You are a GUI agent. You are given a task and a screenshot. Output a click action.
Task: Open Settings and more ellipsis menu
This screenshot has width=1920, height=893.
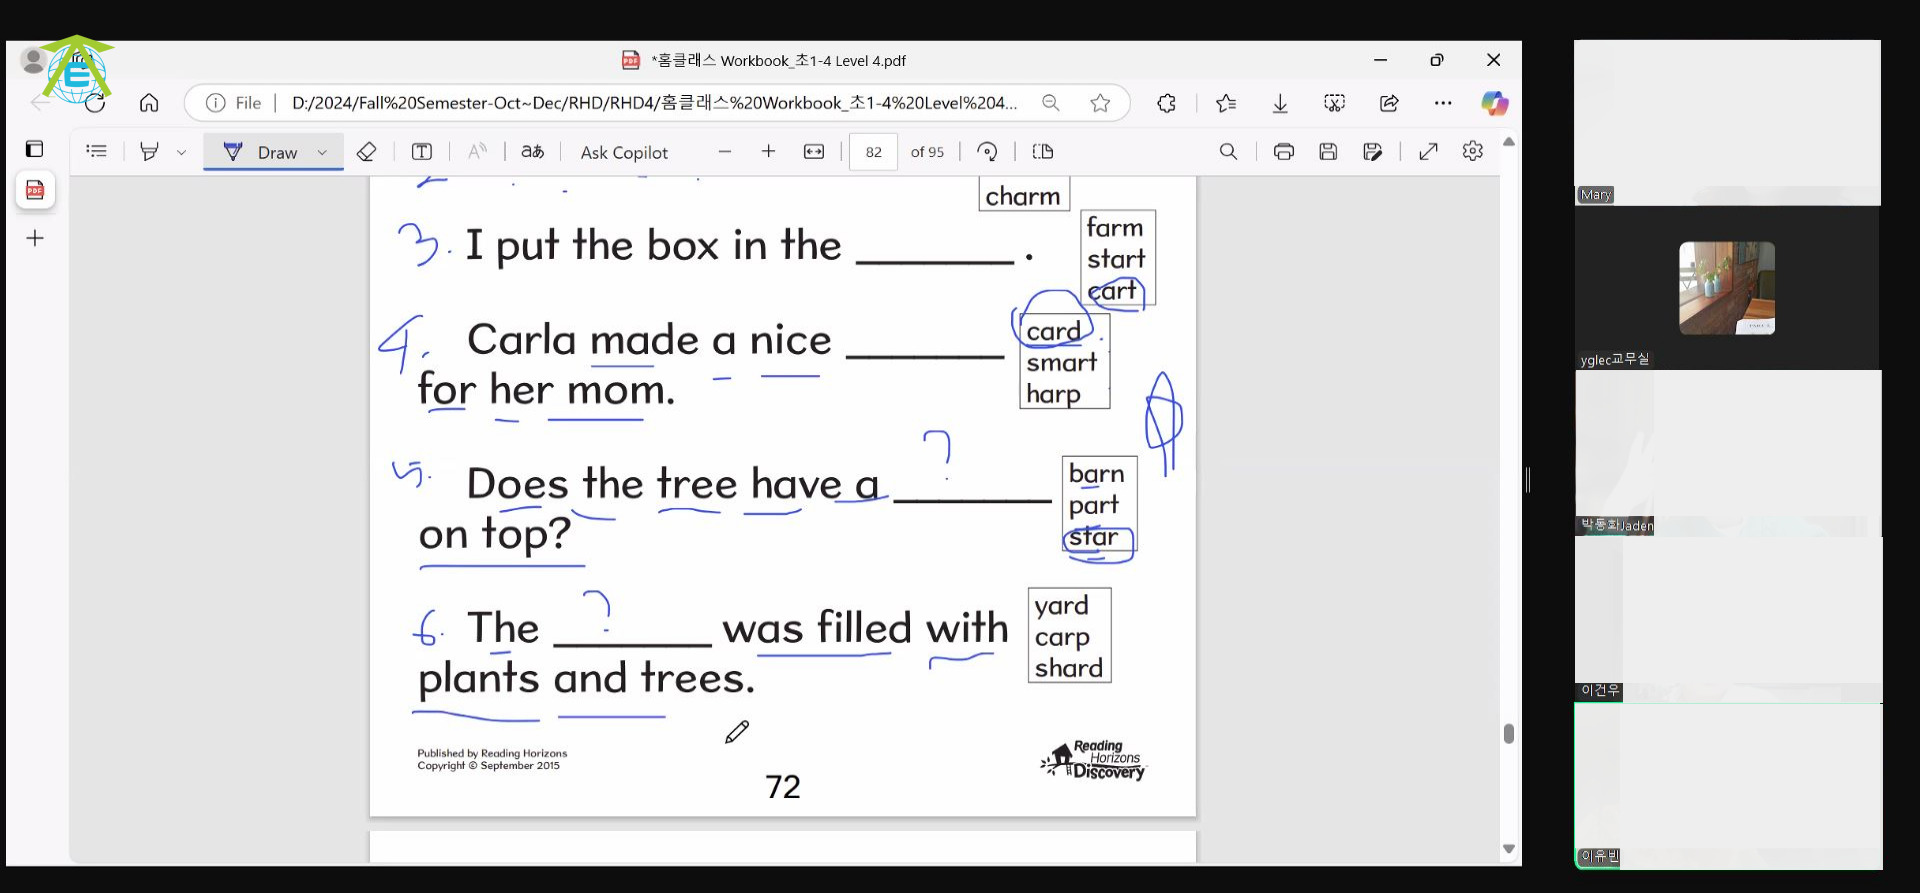(1443, 103)
